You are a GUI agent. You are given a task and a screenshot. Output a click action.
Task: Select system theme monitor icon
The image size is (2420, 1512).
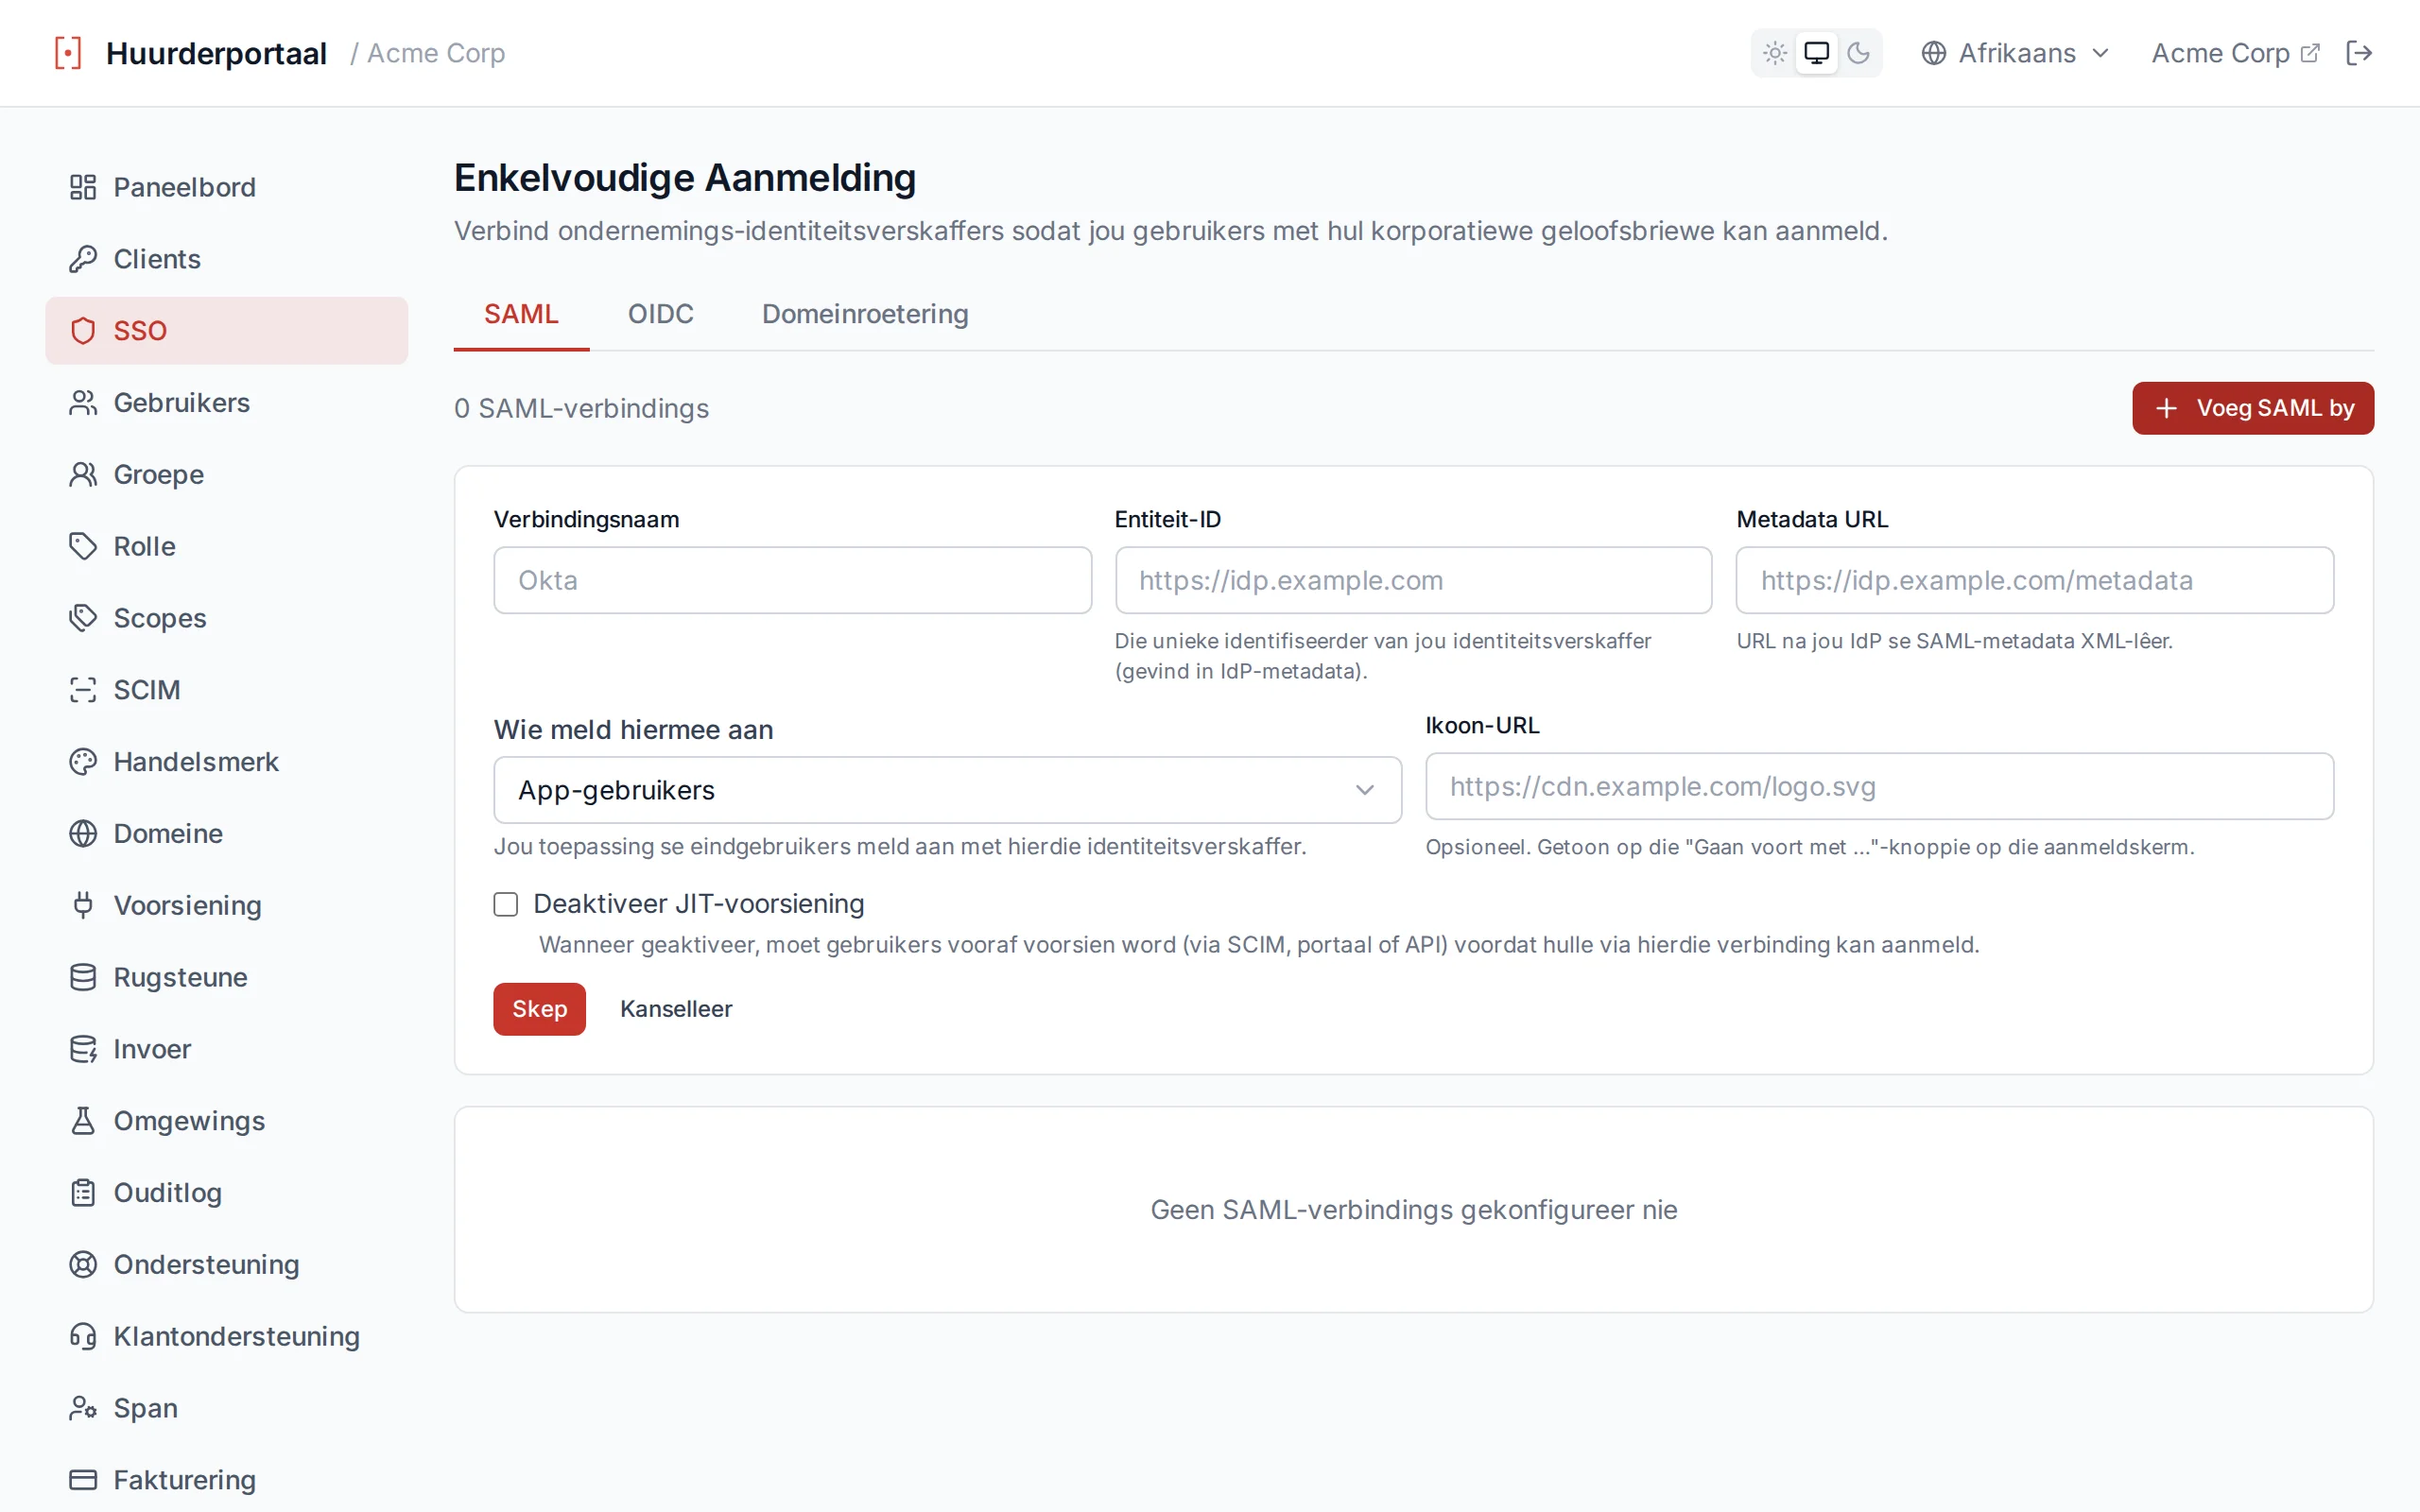click(x=1816, y=53)
